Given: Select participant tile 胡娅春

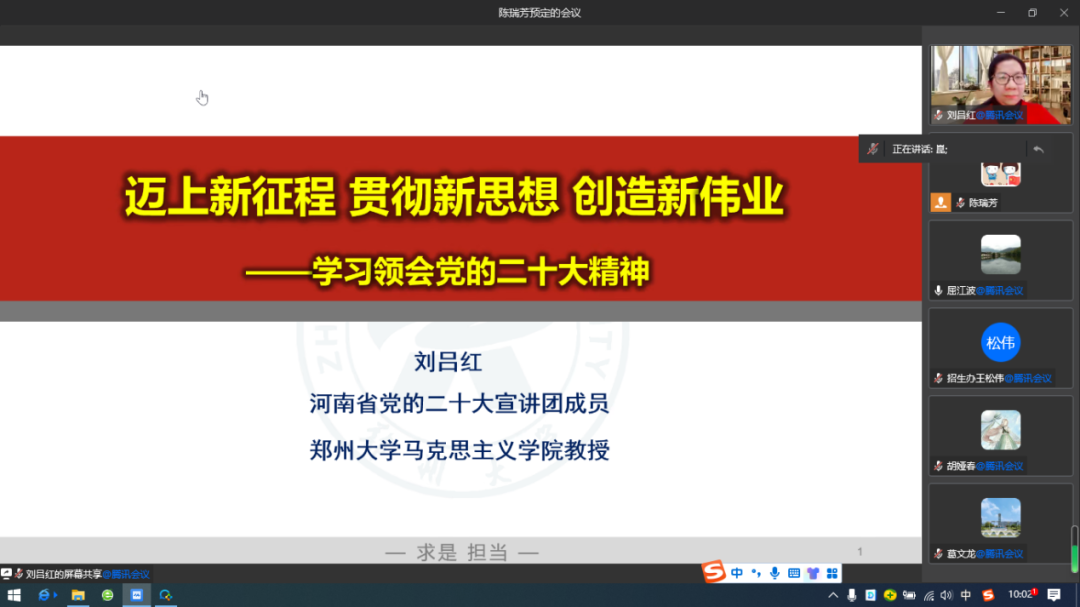Looking at the screenshot, I should pos(1000,433).
